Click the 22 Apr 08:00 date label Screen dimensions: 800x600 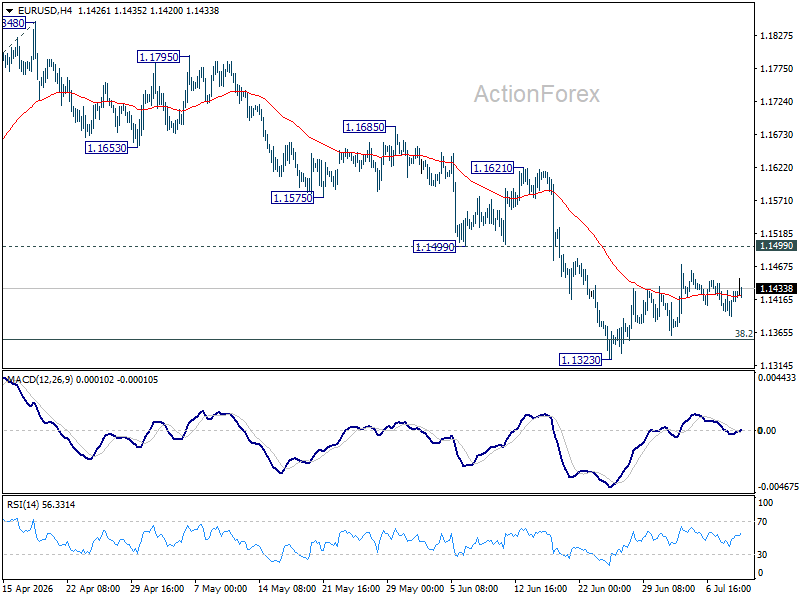[x=93, y=588]
